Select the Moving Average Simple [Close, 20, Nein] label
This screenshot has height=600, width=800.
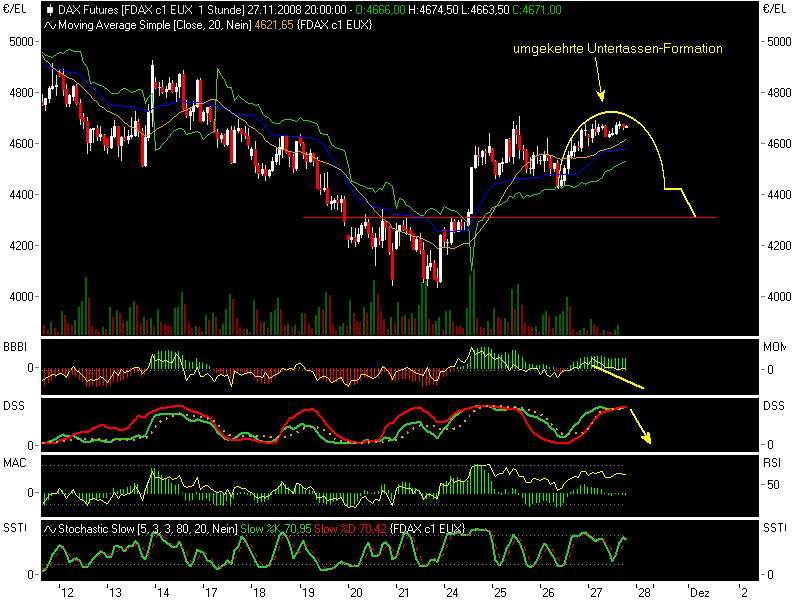(155, 25)
